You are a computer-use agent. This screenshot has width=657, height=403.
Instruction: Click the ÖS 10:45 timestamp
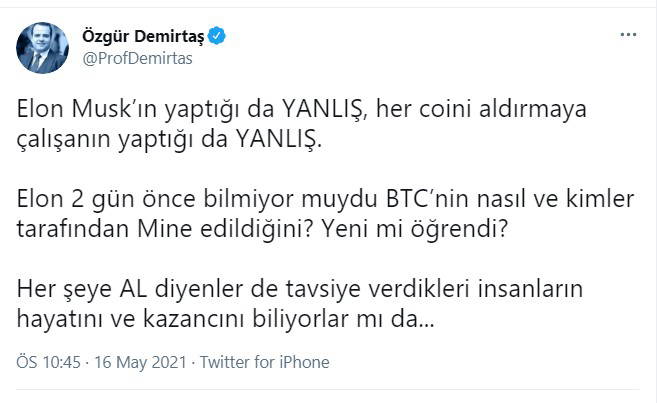coord(46,362)
